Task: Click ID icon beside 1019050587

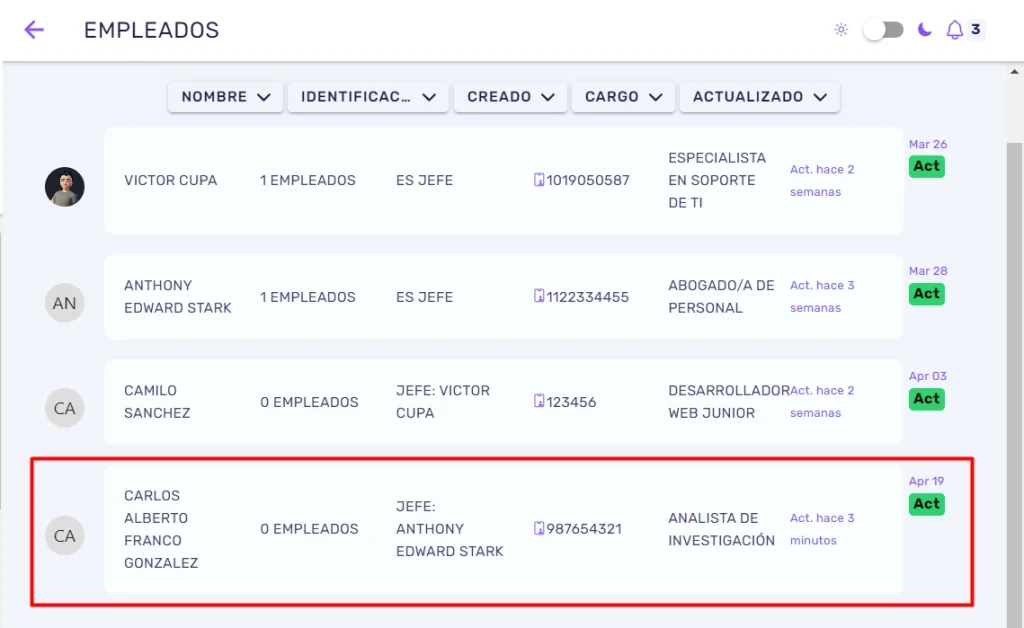Action: click(539, 180)
